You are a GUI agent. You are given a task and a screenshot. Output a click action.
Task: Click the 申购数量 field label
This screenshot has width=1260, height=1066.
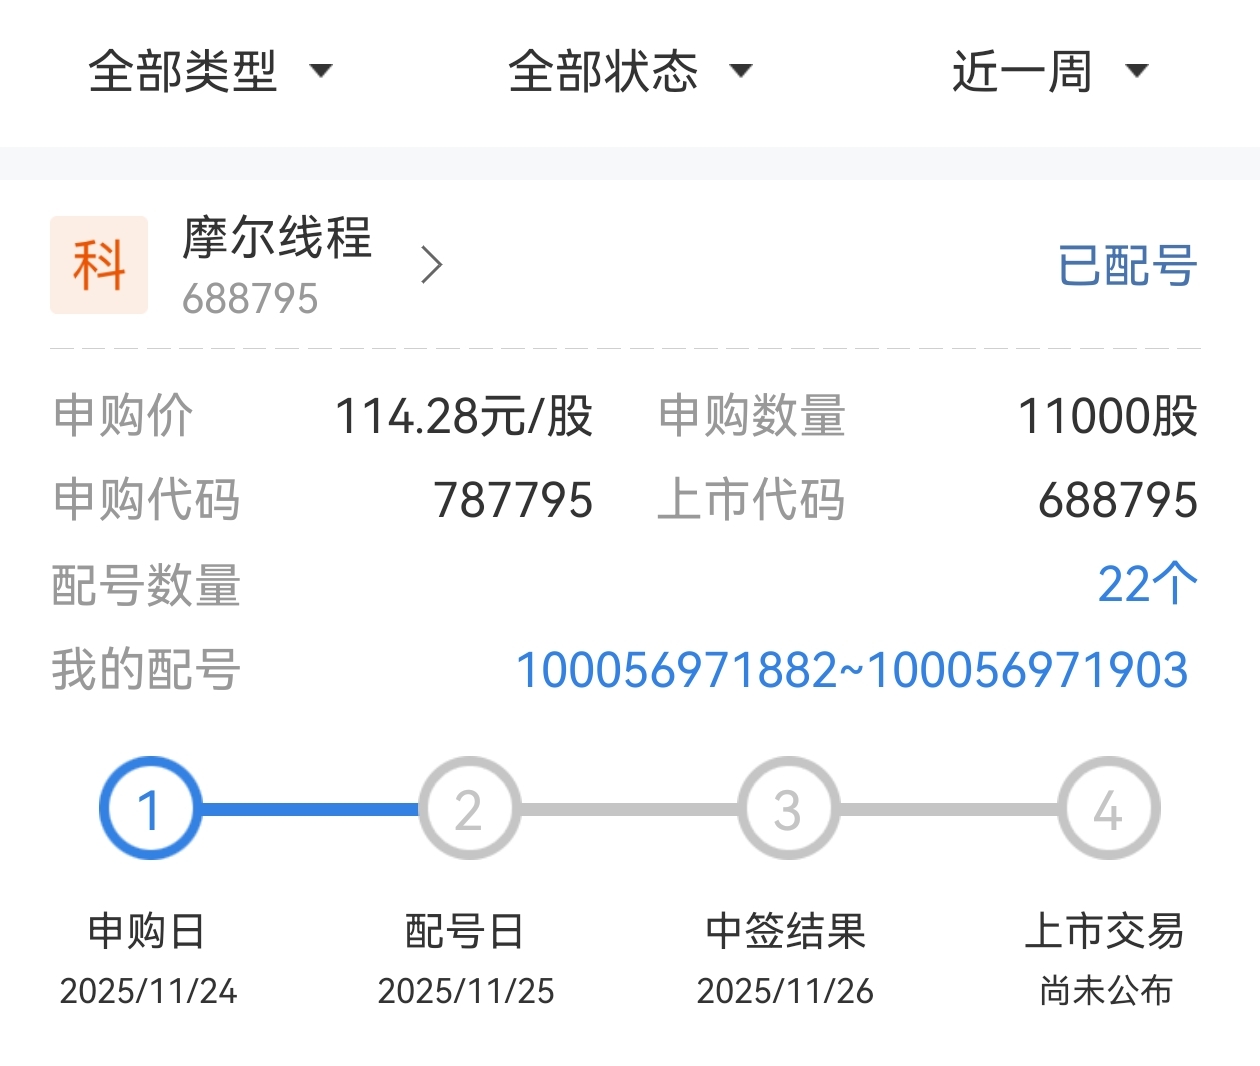[752, 416]
